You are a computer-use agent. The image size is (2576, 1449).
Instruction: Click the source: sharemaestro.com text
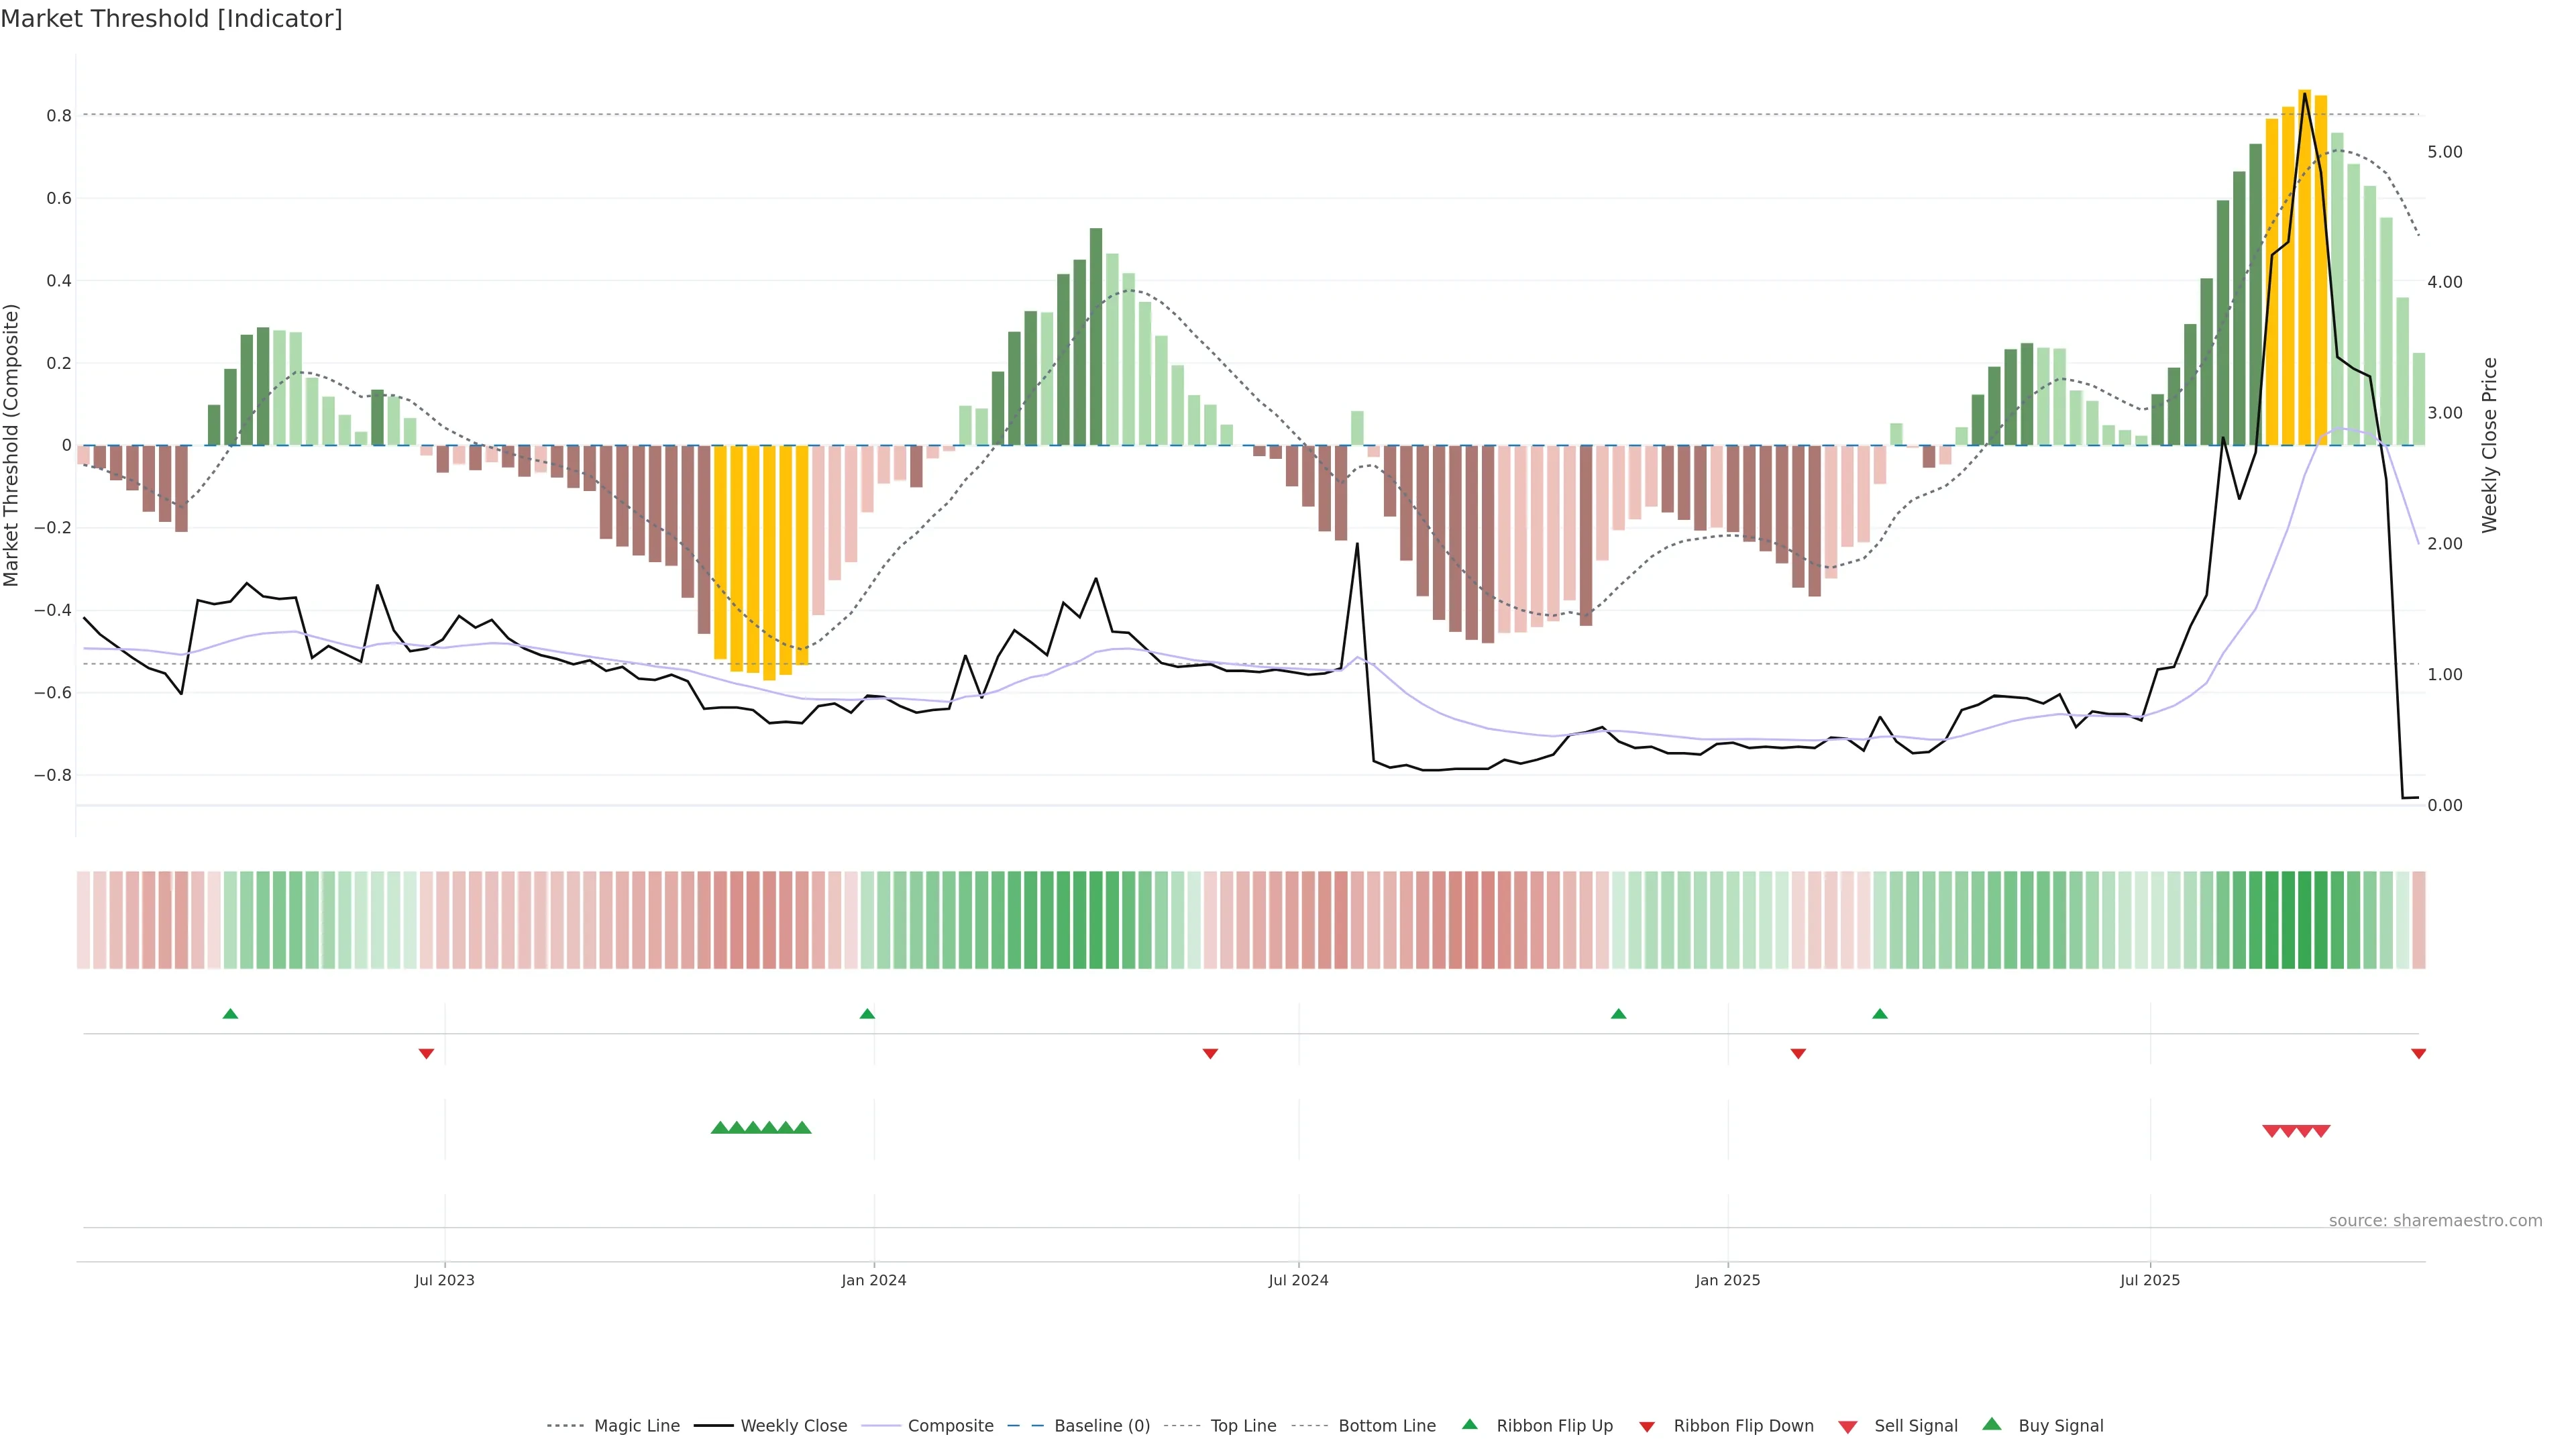point(2435,1220)
